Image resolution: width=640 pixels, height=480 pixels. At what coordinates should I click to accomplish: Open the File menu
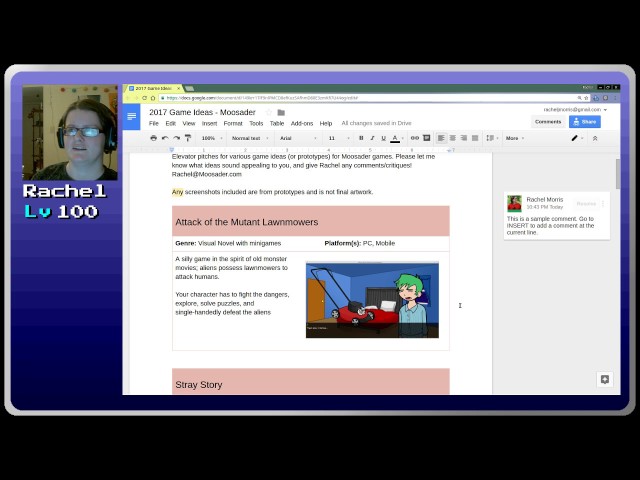(153, 123)
